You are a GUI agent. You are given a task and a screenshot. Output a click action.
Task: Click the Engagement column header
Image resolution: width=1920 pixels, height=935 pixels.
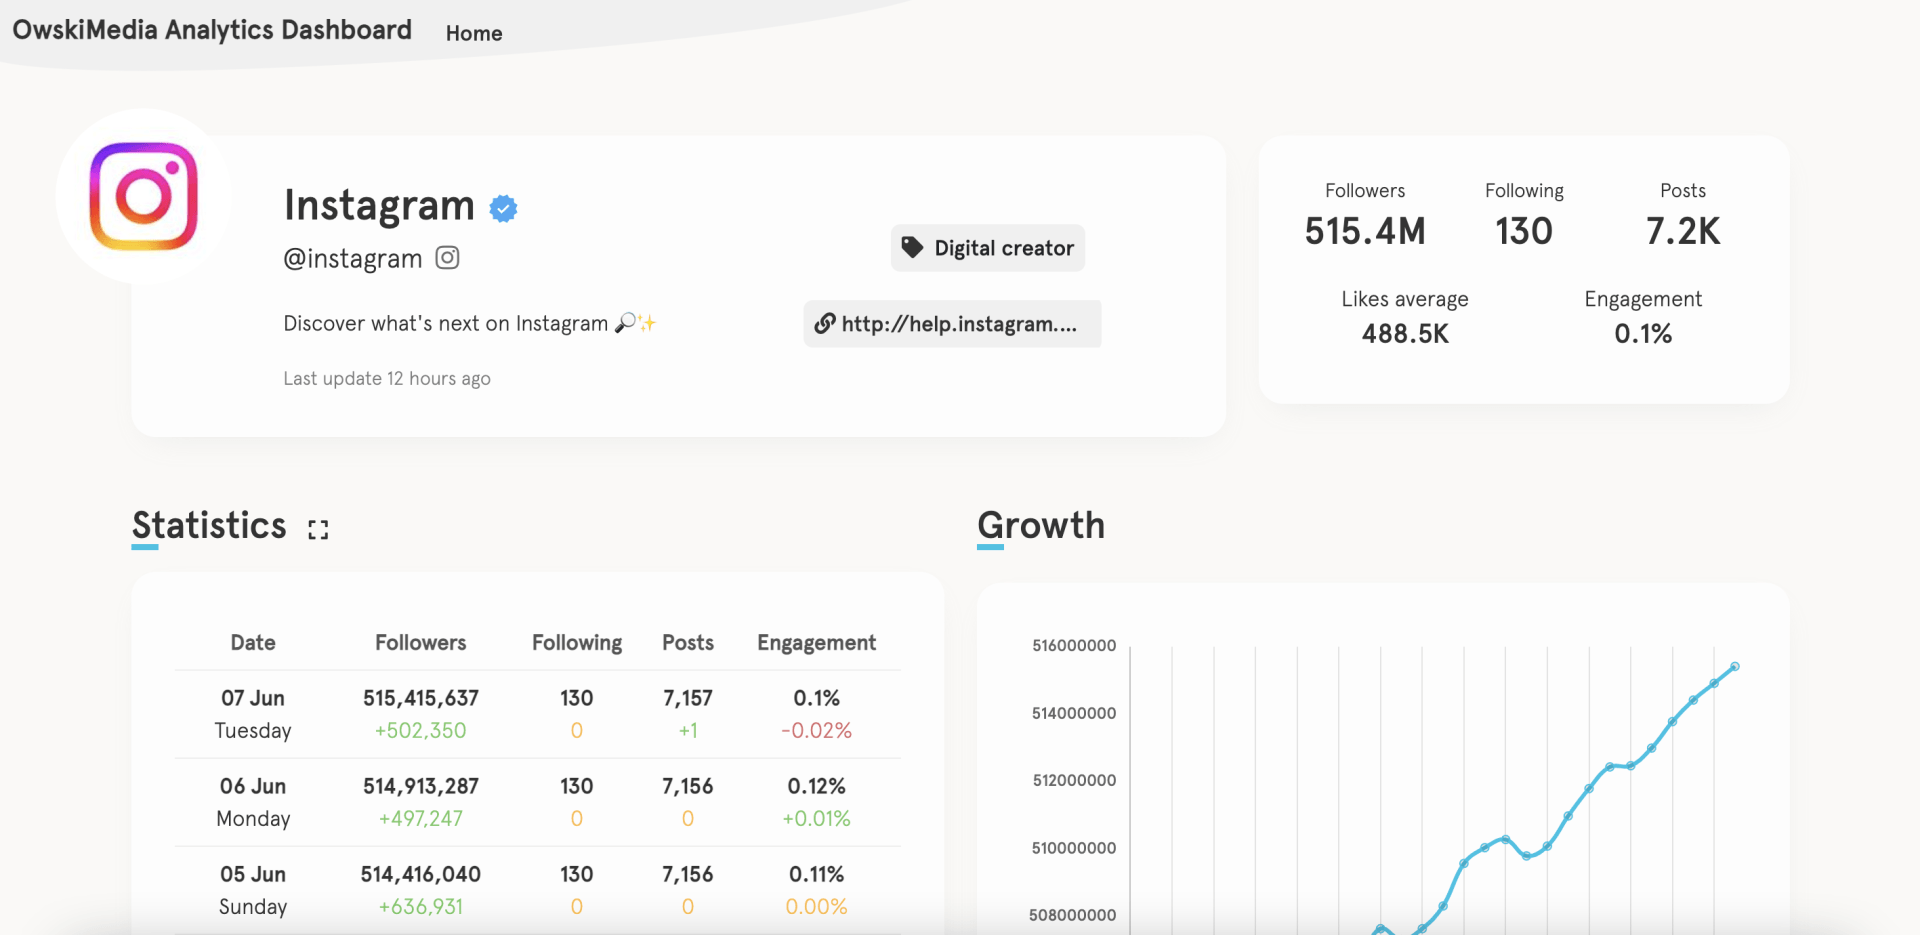pos(816,643)
